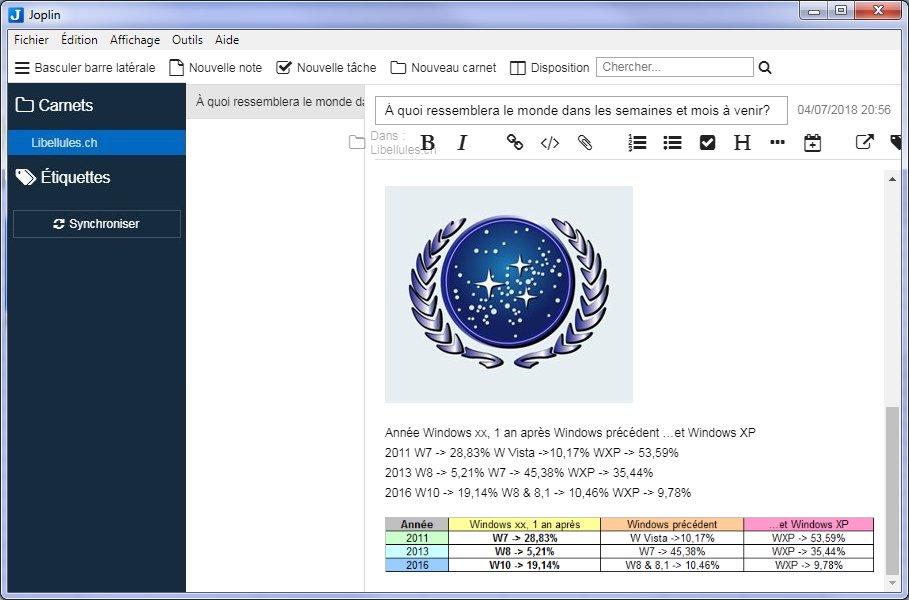Viewport: 909px width, 600px height.
Task: Run the search with the magnifier icon
Action: pyautogui.click(x=765, y=68)
